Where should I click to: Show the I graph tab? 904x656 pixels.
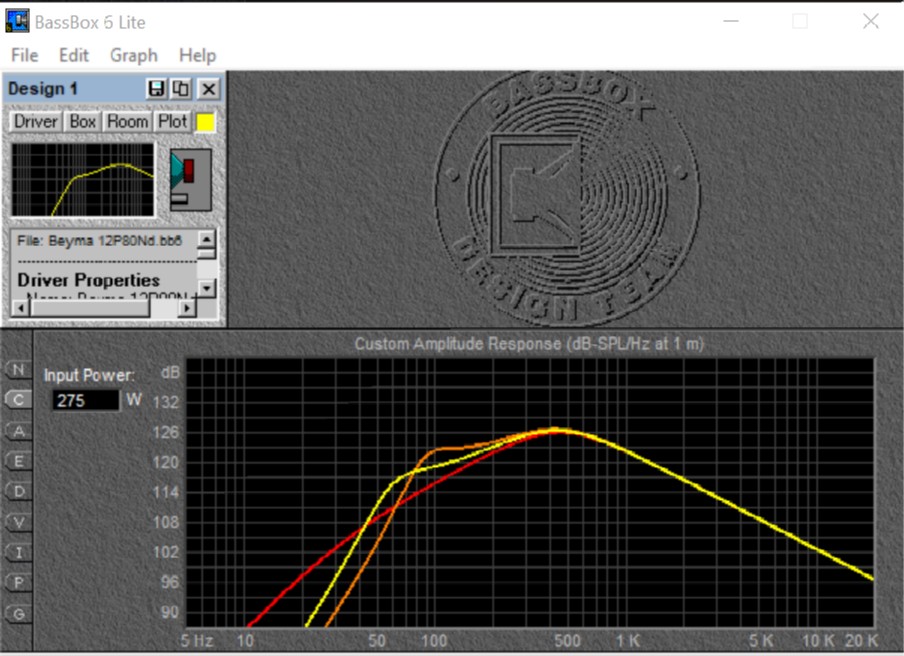click(18, 552)
